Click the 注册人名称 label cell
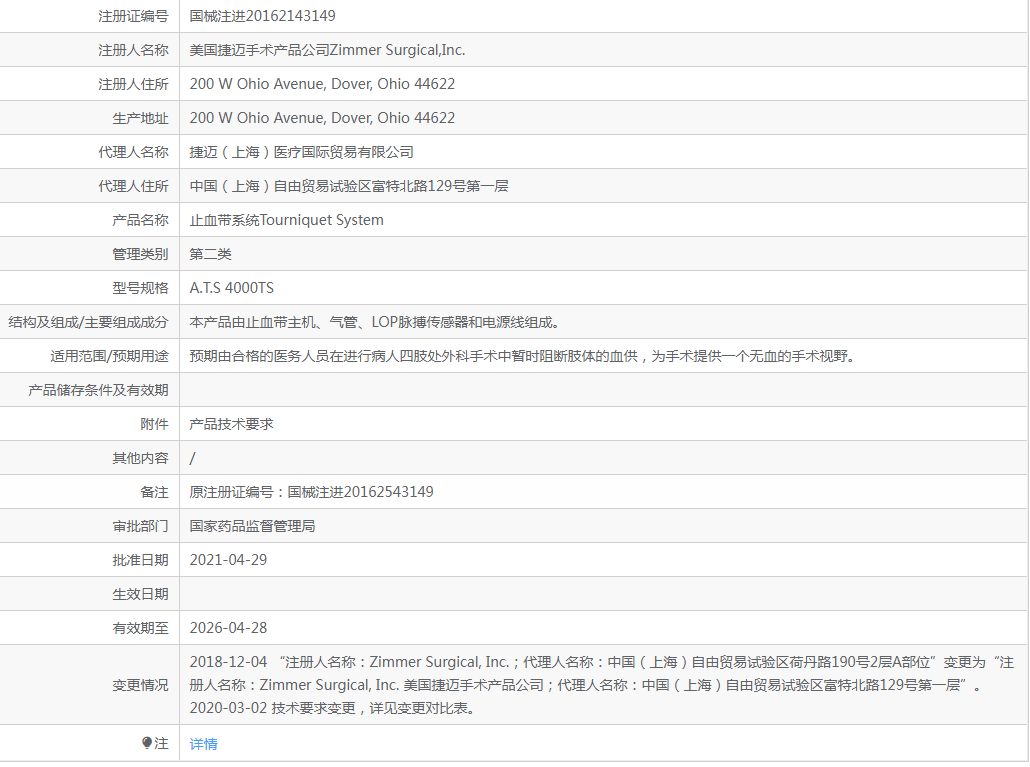1030x767 pixels. click(133, 50)
